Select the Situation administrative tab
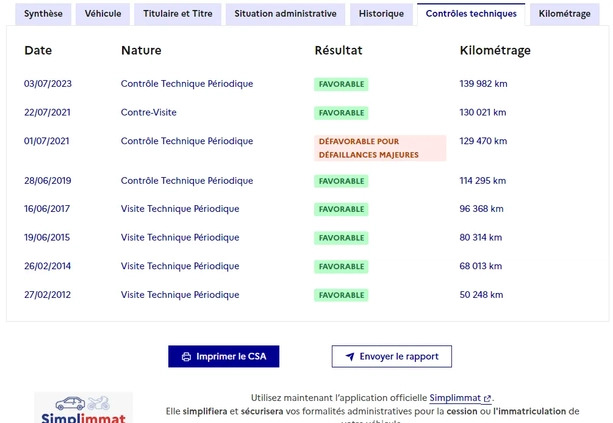613x423 pixels. coord(286,14)
